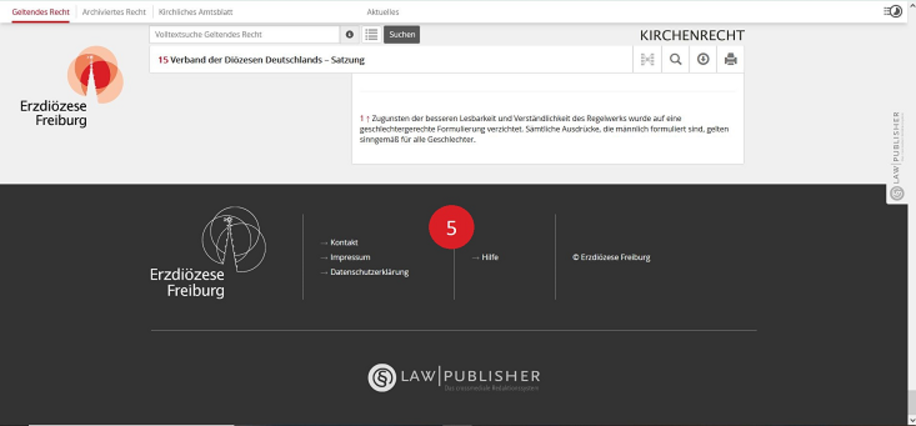Click the Hilfe link in footer
Viewport: 916px width, 426px height.
tap(490, 257)
